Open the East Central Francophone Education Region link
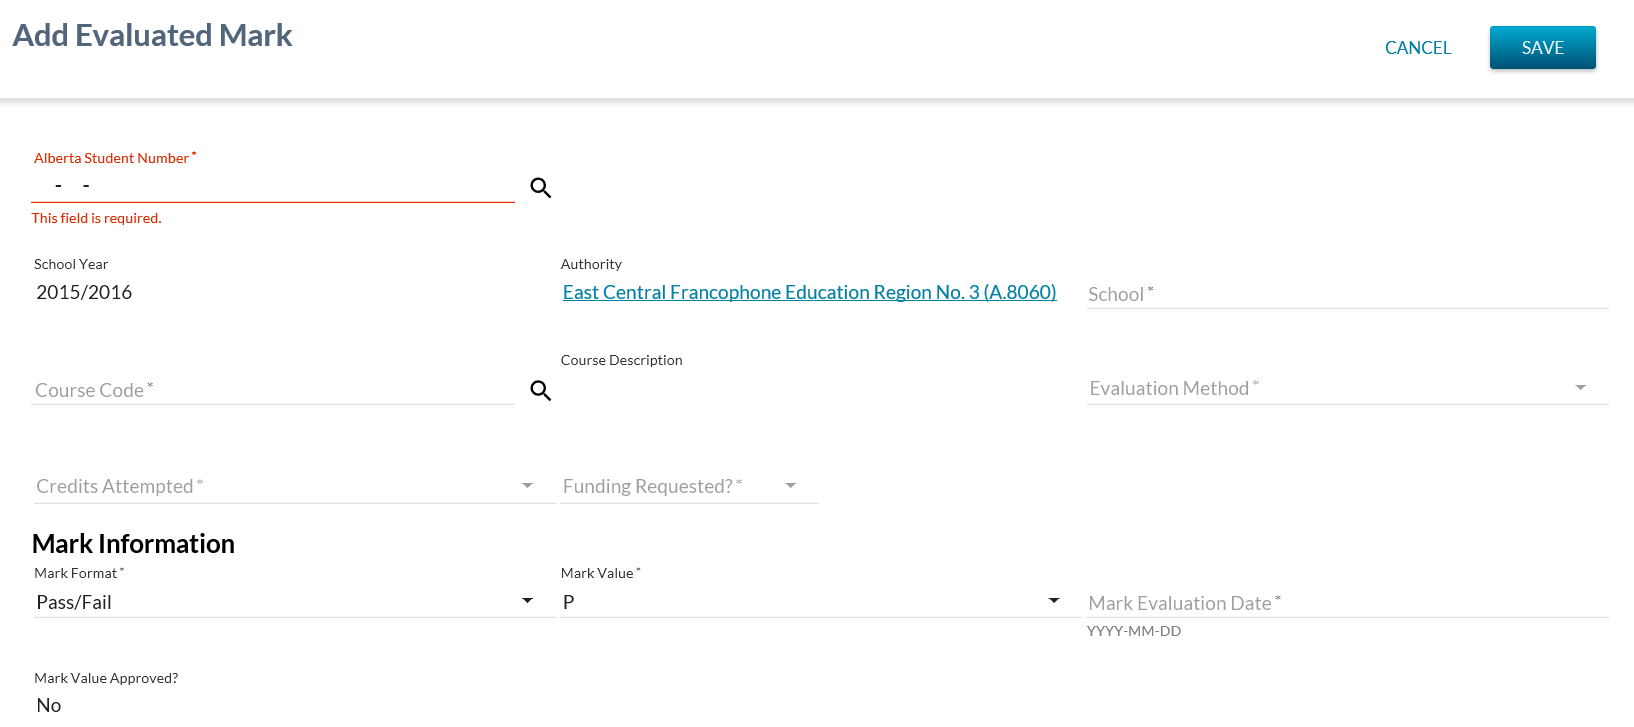Image resolution: width=1634 pixels, height=727 pixels. tap(809, 292)
